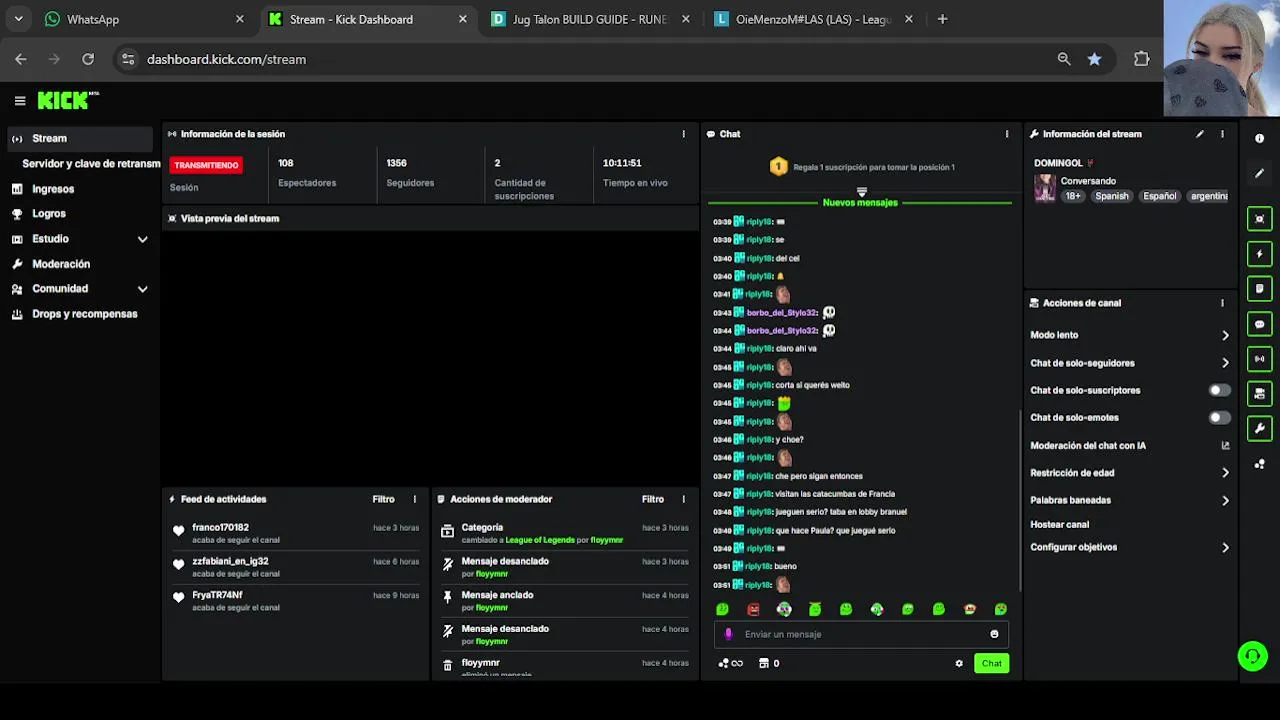Click the browser address bar URL
The width and height of the screenshot is (1280, 720).
point(226,59)
